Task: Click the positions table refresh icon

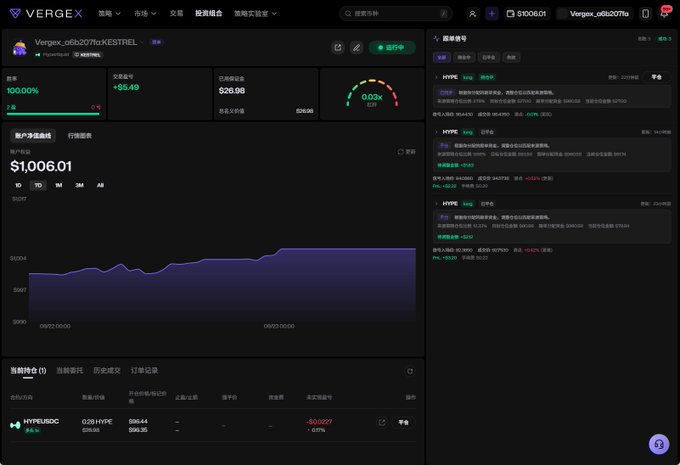Action: (x=409, y=371)
